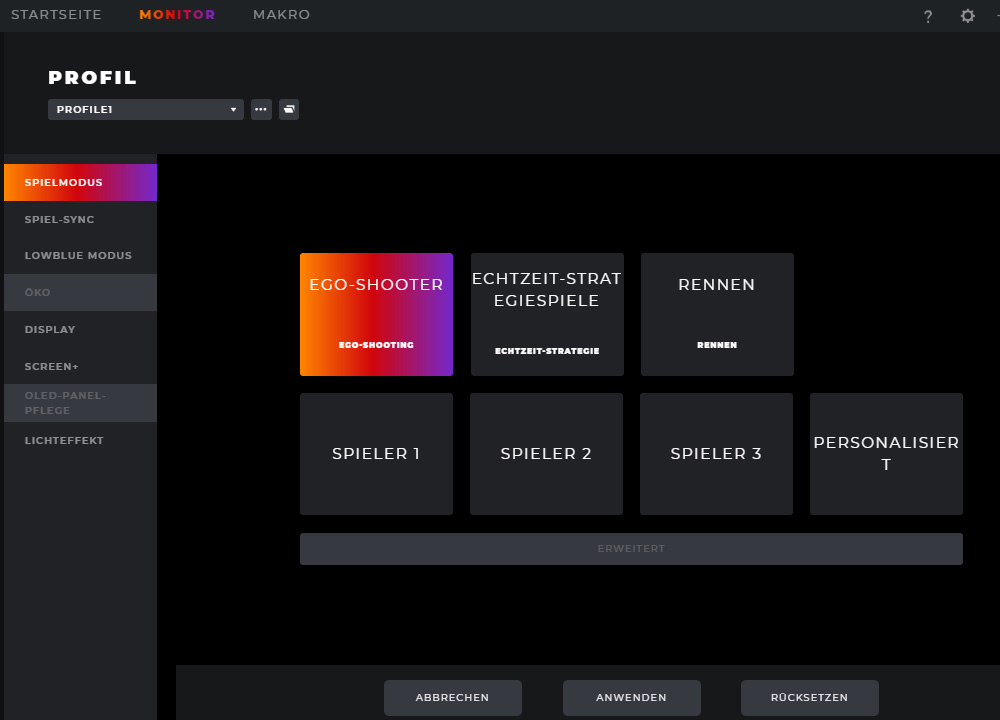
Task: Open Lowblue Modus in the sidebar
Action: click(x=79, y=256)
